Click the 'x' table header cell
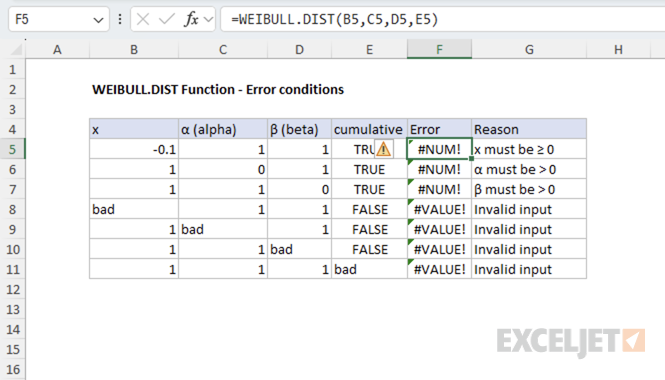The height and width of the screenshot is (380, 665). [x=134, y=129]
